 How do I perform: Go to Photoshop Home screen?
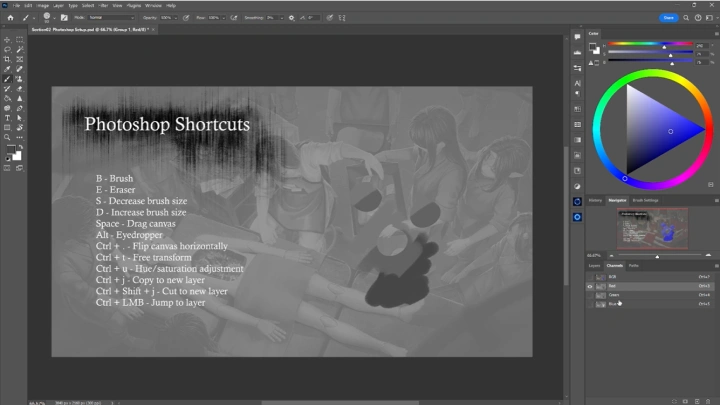click(10, 18)
